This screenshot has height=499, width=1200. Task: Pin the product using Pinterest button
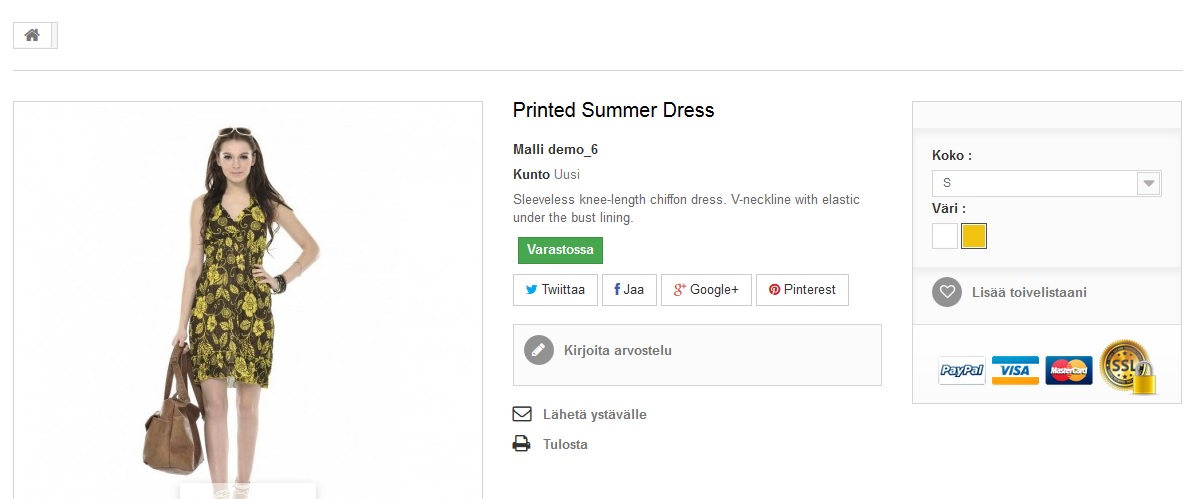coord(802,290)
